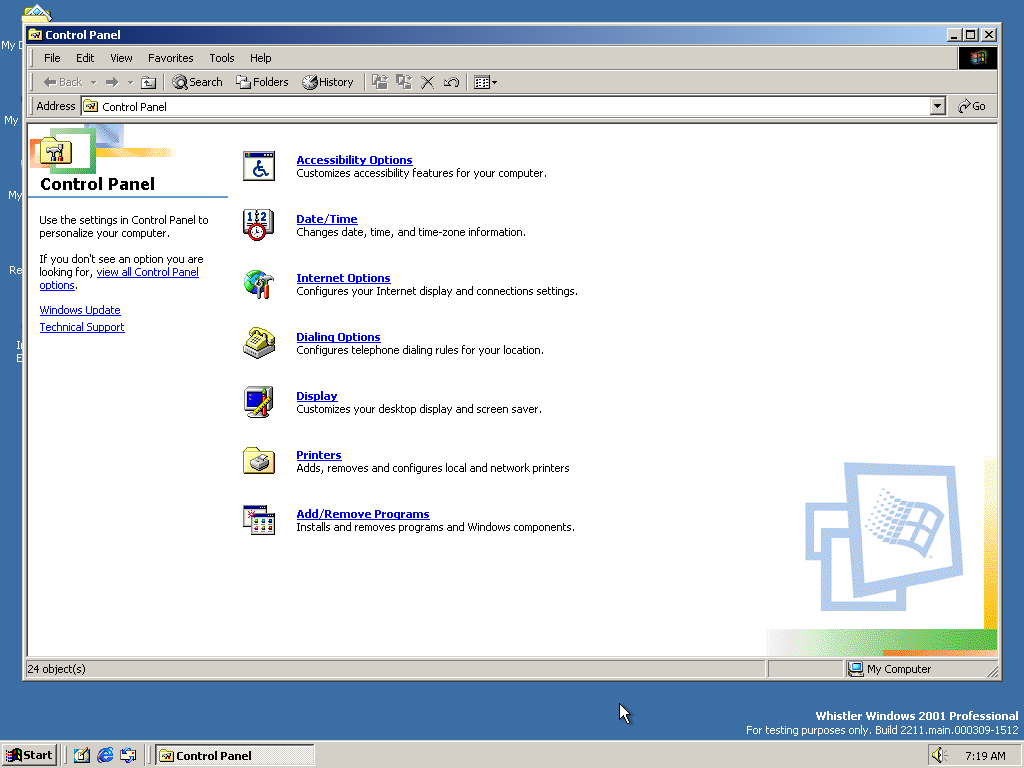
Task: Click the Forward arrow toolbar button
Action: [x=112, y=82]
